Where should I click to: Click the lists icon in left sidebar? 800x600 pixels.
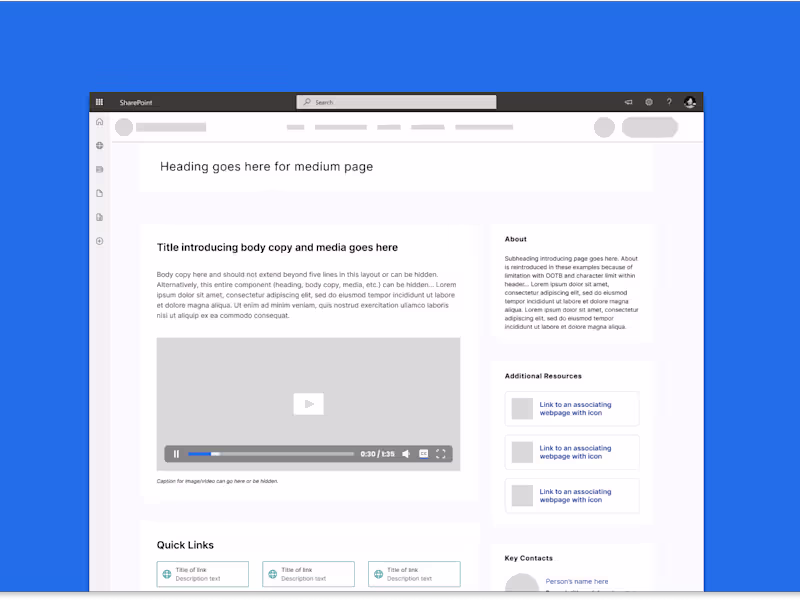(x=99, y=217)
